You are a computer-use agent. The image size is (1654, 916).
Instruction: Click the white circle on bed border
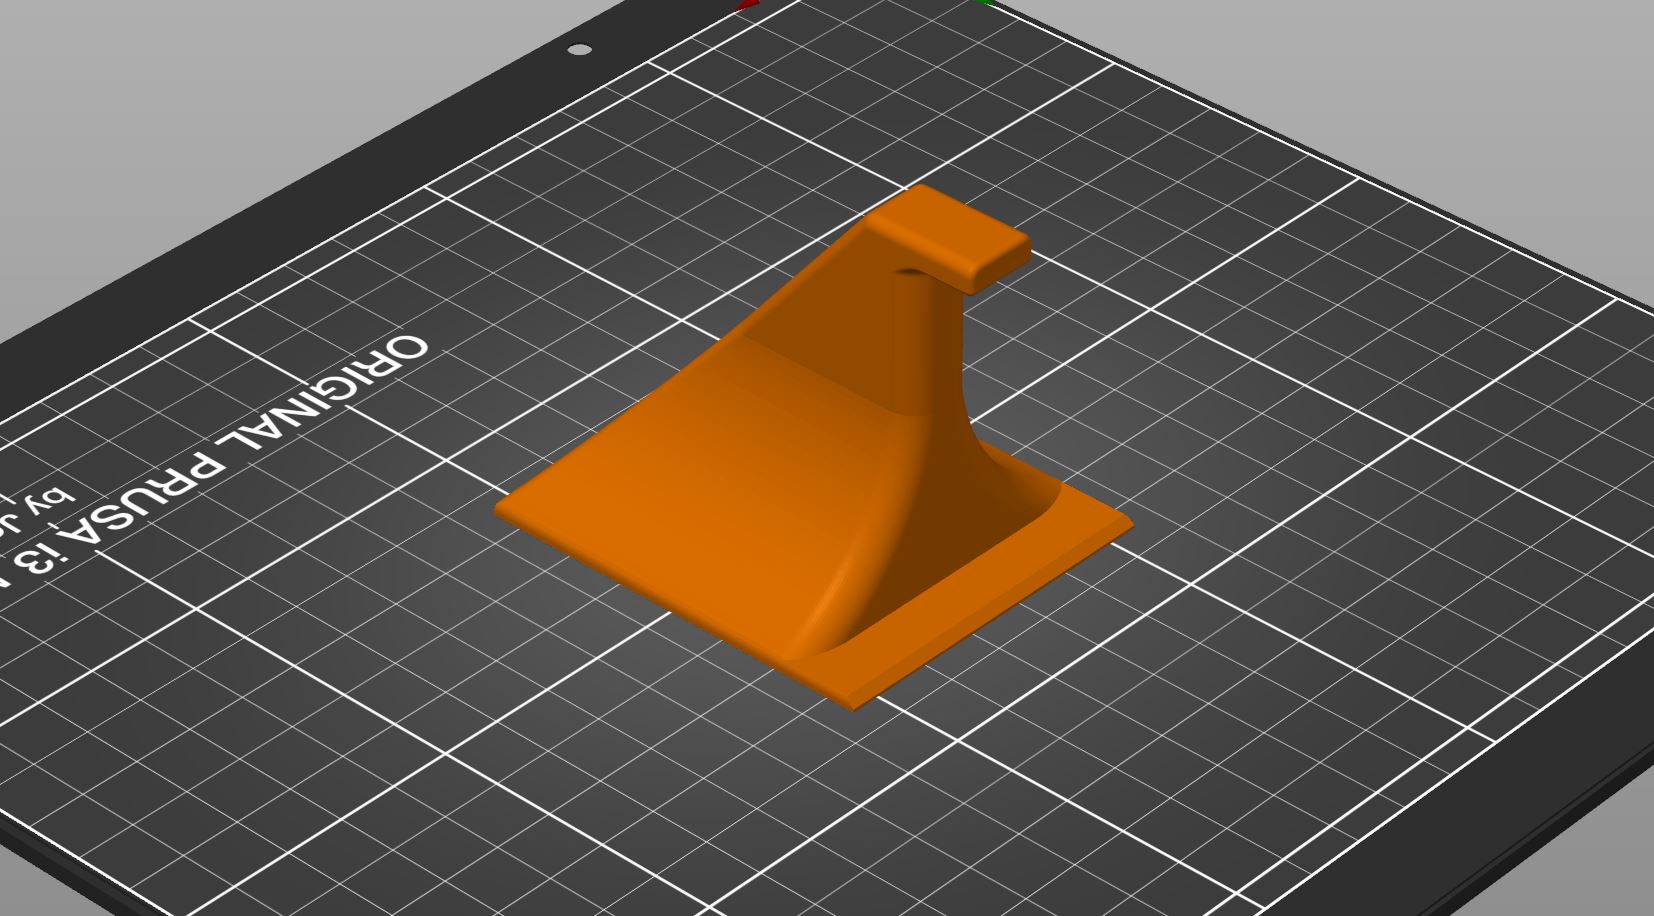[579, 49]
